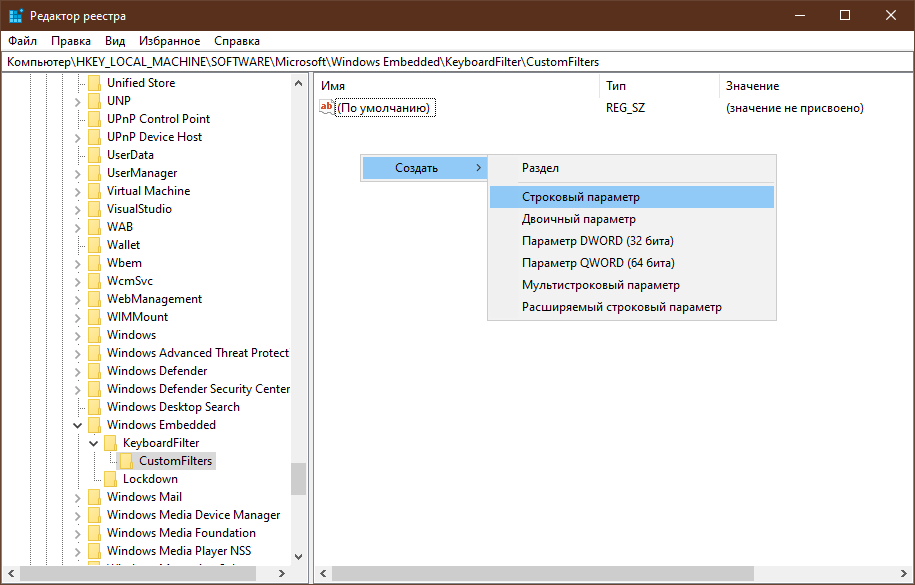Open the Вид menu
This screenshot has width=915, height=585.
115,41
